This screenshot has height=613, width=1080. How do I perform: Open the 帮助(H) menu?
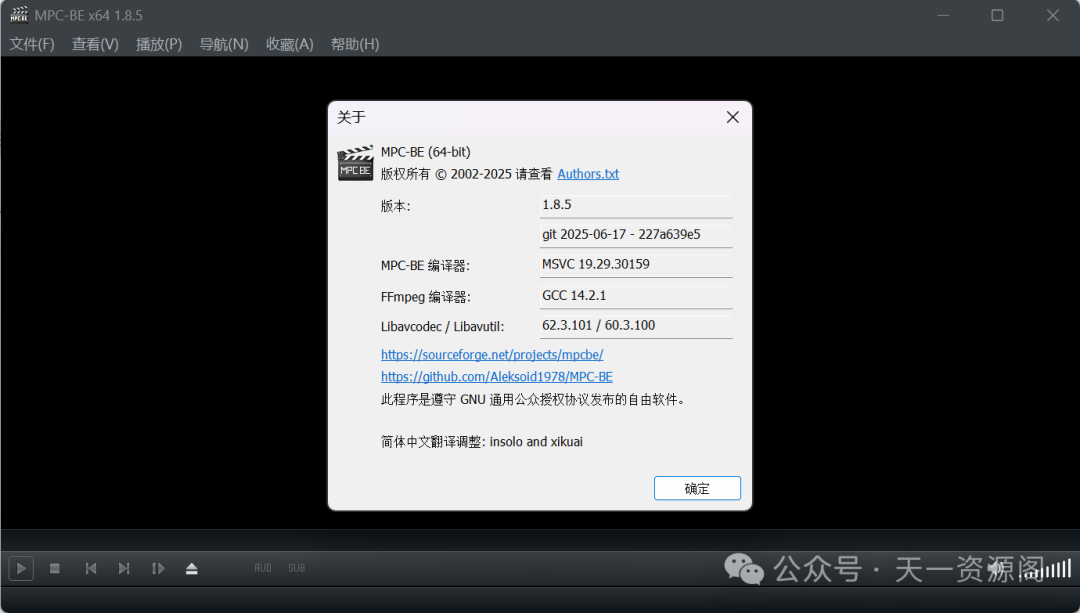click(x=355, y=44)
